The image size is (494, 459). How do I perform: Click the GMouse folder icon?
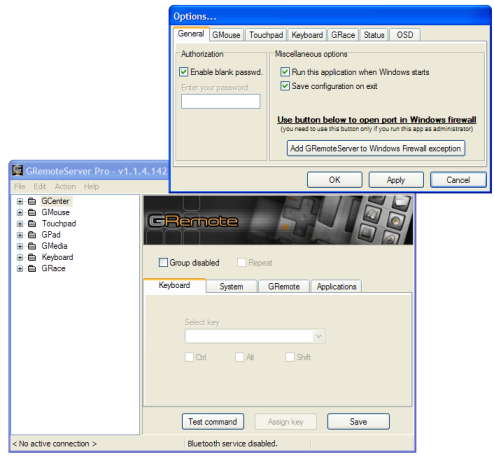[32, 212]
